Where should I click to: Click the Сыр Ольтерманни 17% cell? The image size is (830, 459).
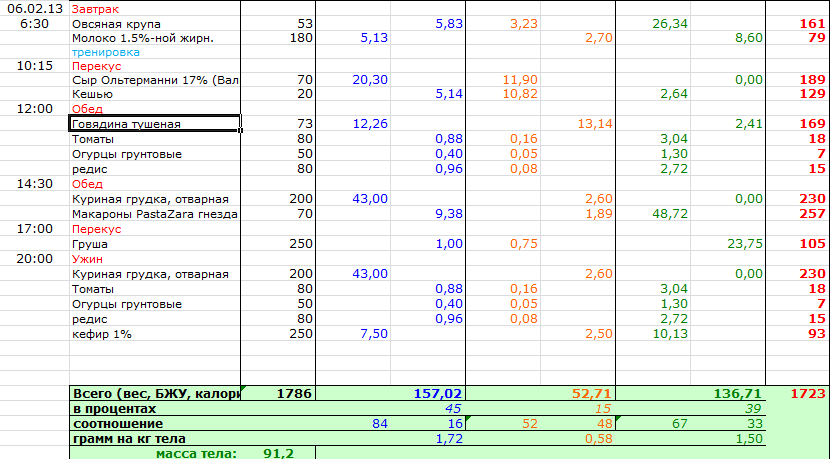[x=155, y=79]
